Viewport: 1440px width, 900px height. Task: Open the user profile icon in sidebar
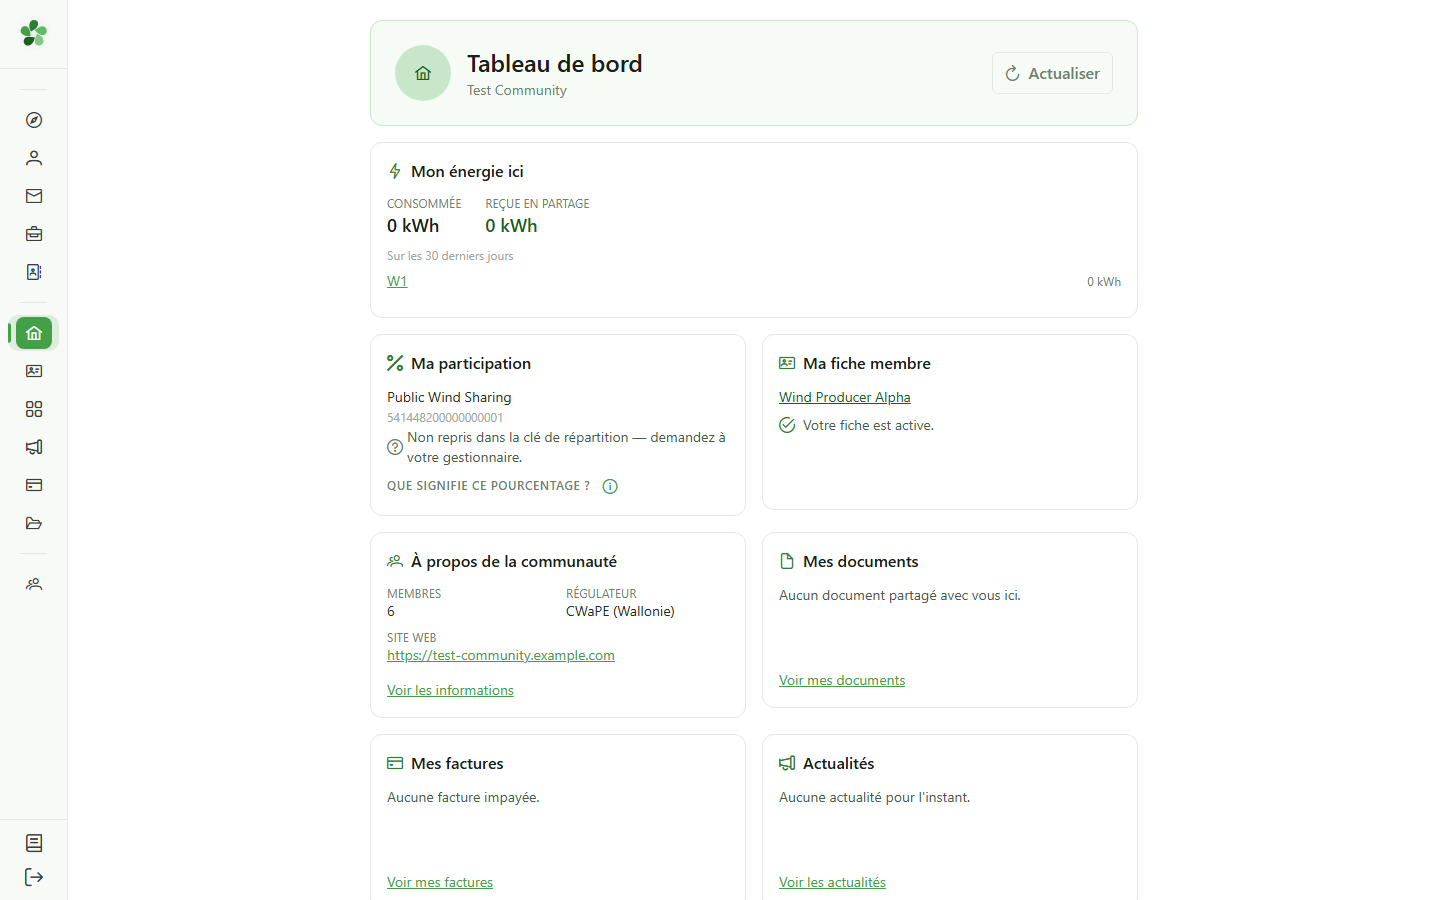coord(34,158)
